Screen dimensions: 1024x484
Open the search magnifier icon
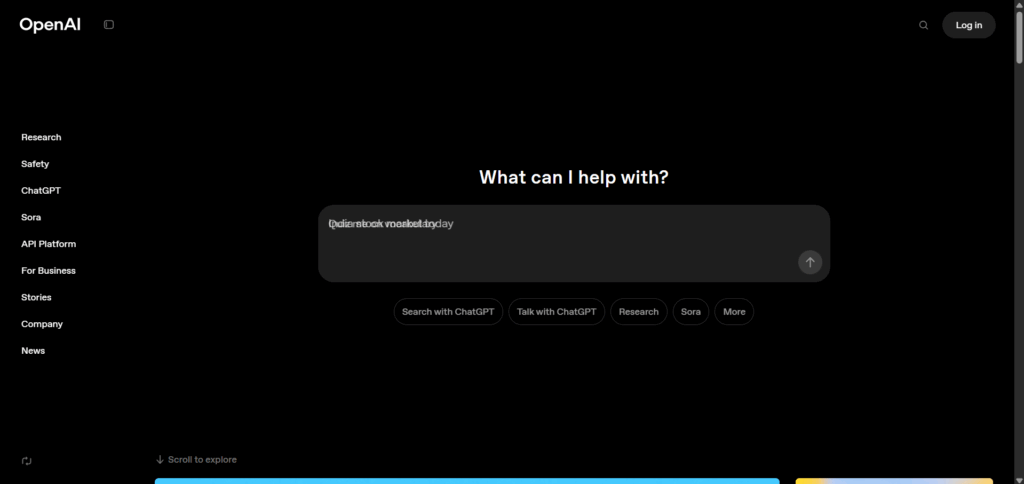point(923,25)
